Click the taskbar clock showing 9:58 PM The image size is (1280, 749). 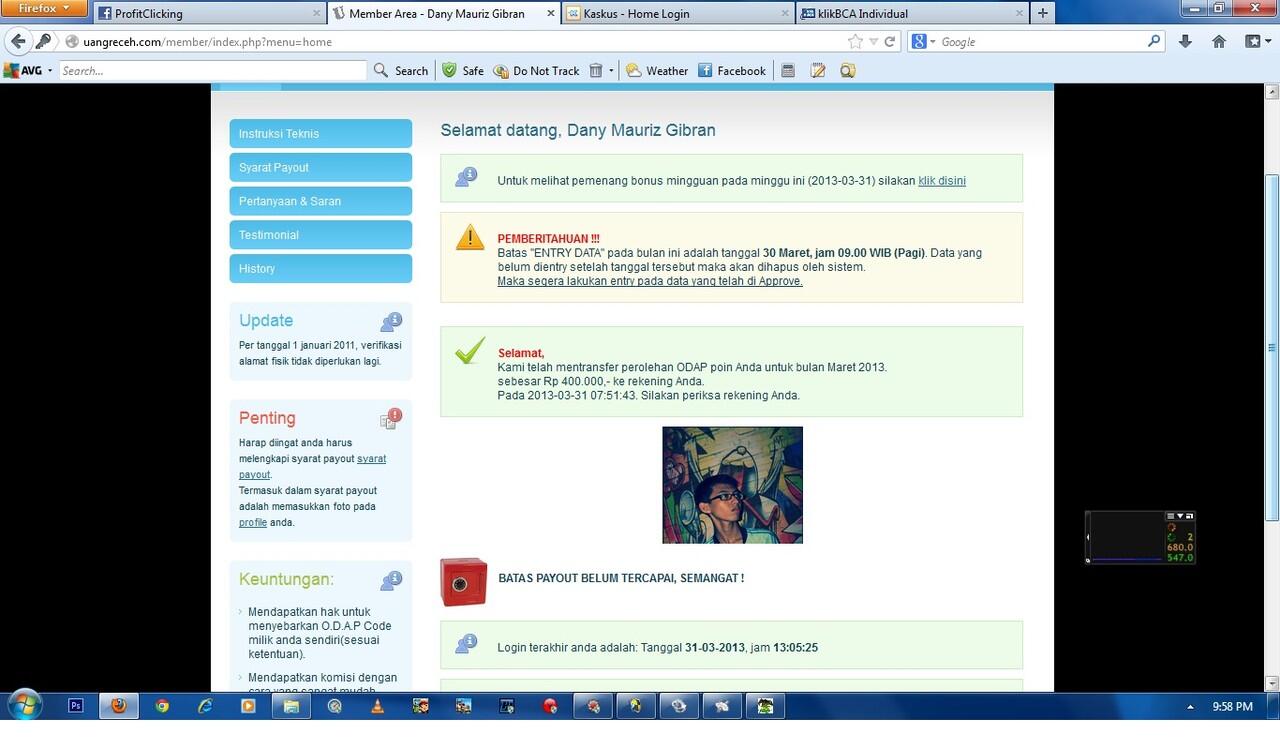[1232, 706]
